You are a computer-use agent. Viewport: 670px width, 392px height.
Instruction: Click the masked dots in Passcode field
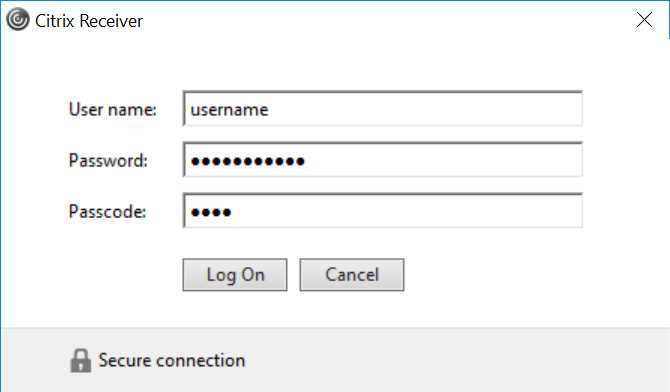[x=211, y=212]
